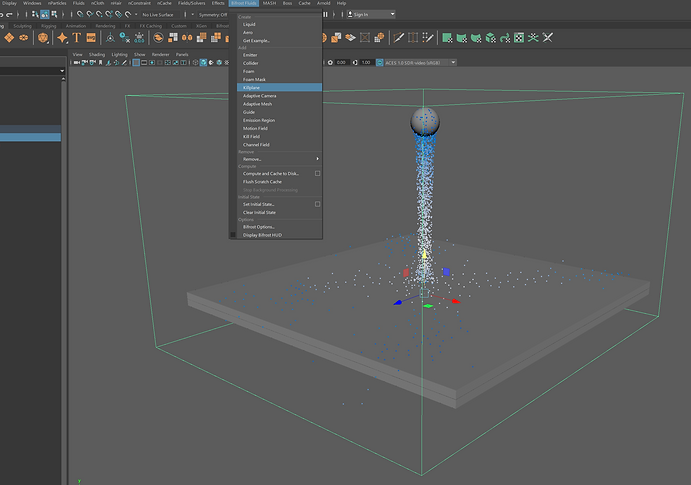
Task: Switch to the Sculpting shelf tab
Action: (x=22, y=26)
